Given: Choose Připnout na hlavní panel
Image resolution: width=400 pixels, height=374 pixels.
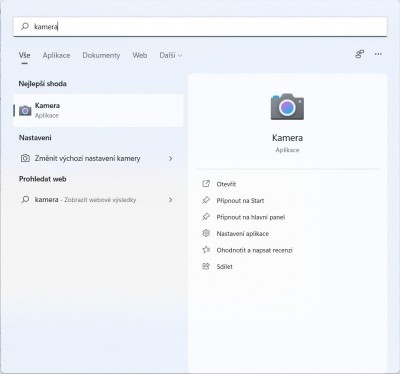Looking at the screenshot, I should (x=251, y=217).
